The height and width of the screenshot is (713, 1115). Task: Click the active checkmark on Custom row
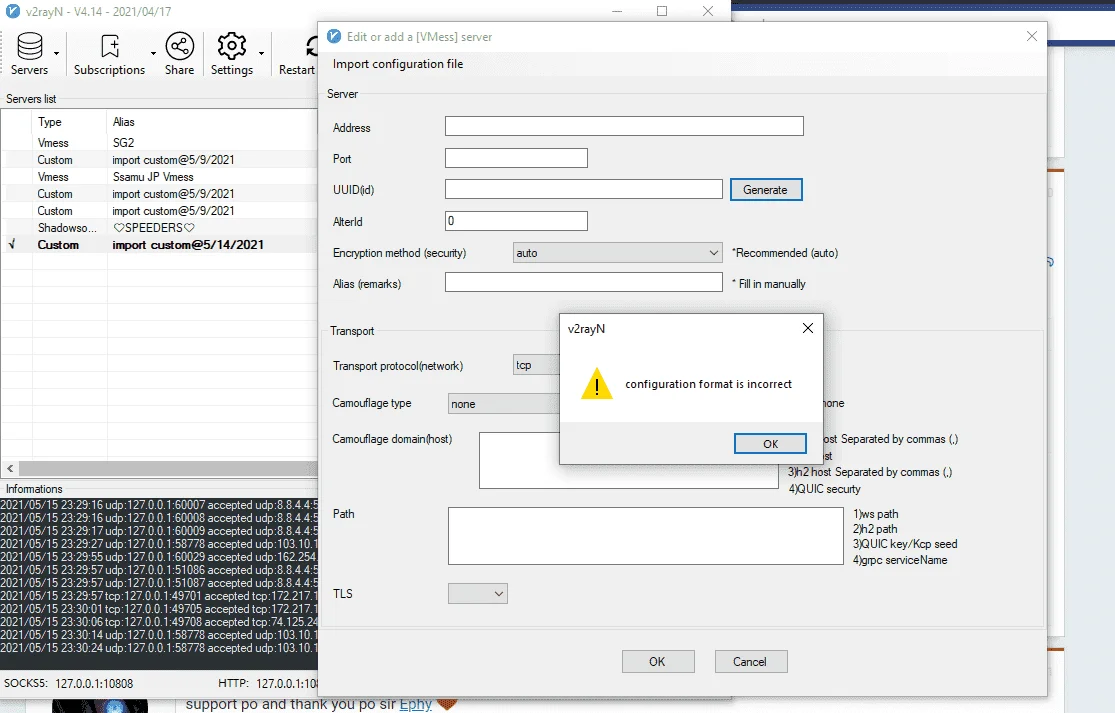[x=11, y=245]
